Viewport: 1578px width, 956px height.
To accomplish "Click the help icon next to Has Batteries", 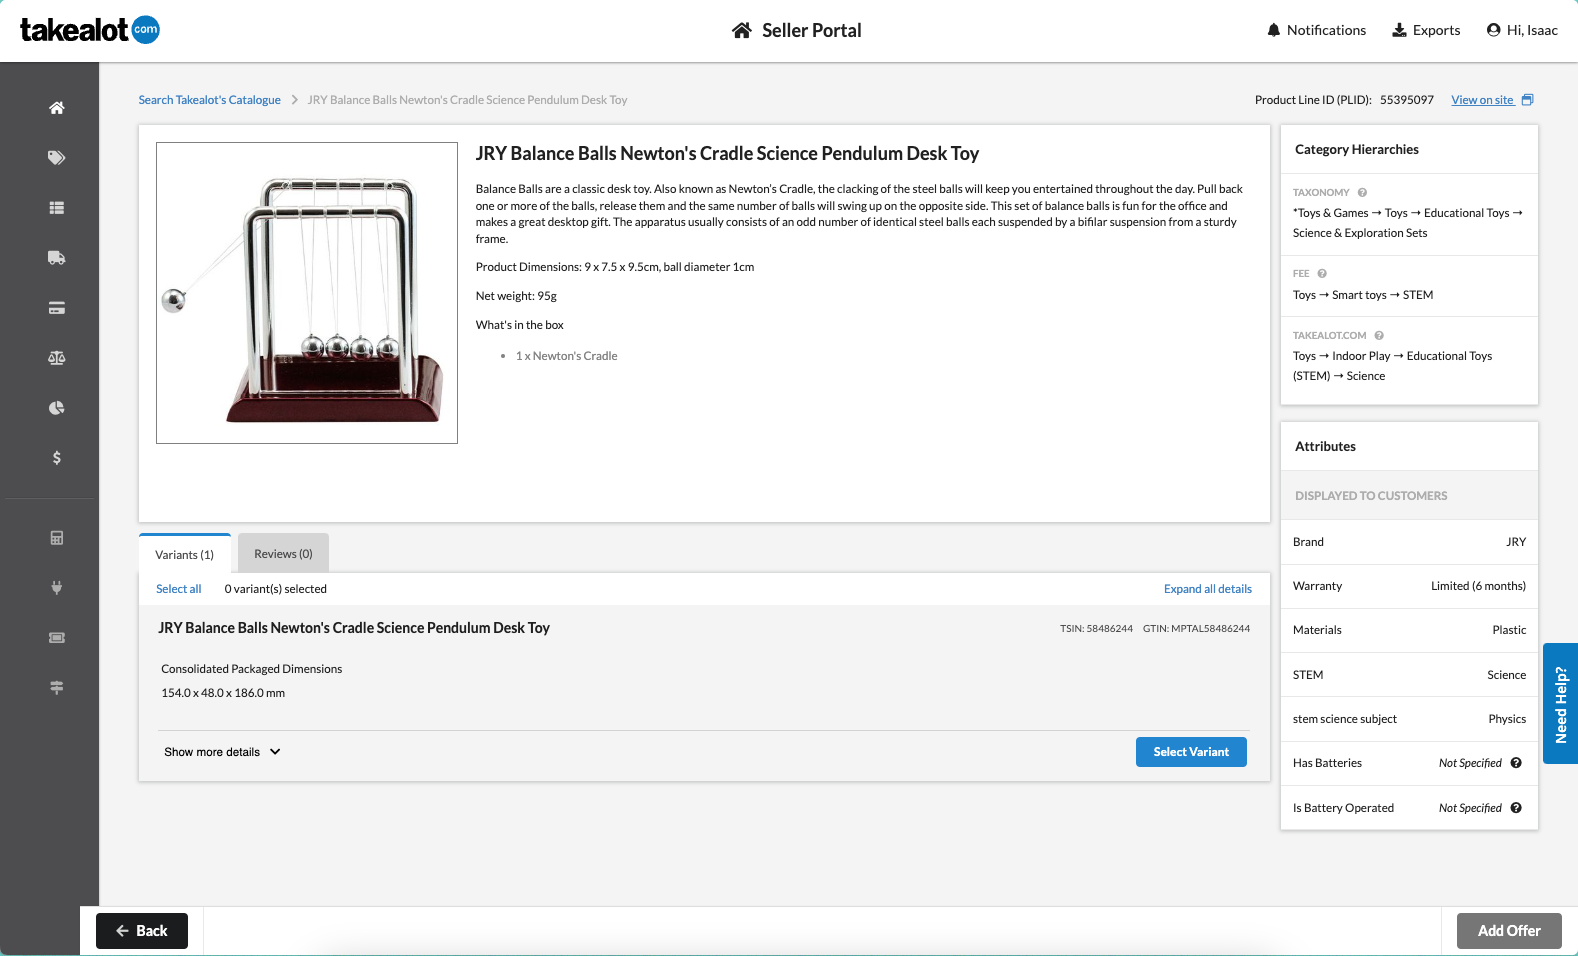I will 1516,763.
